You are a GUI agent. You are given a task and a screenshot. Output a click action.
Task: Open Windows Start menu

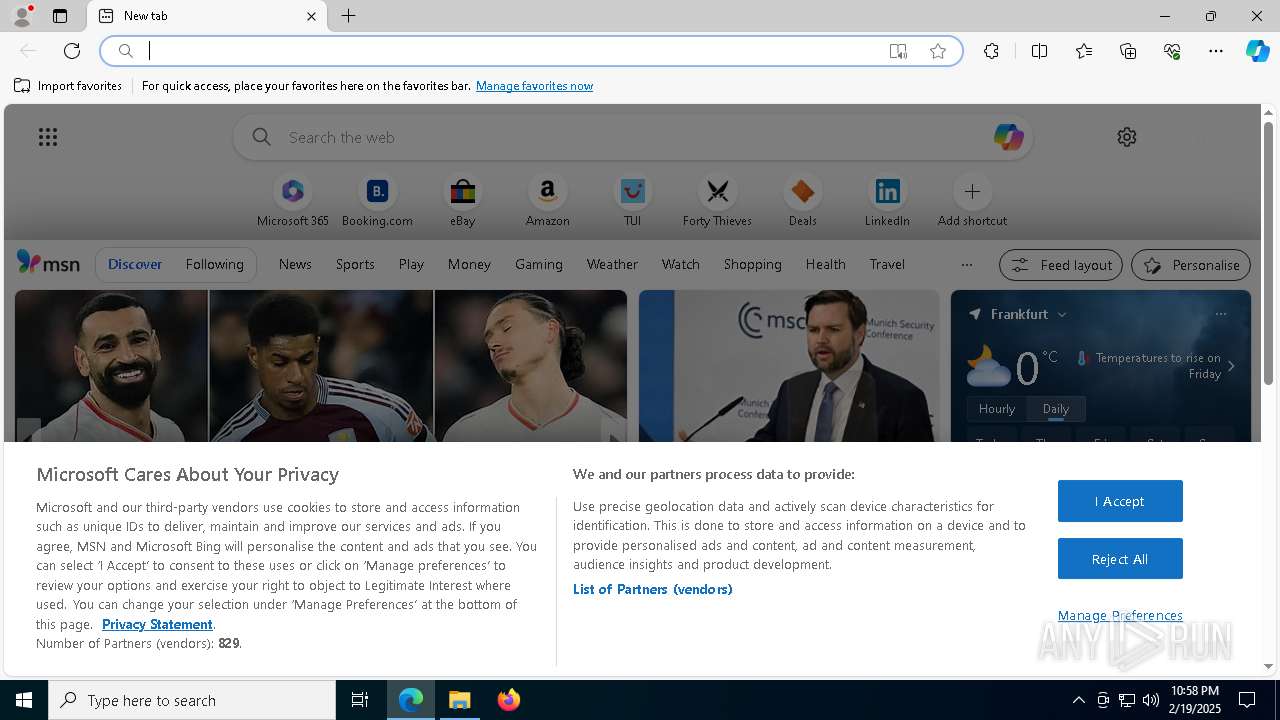click(24, 700)
